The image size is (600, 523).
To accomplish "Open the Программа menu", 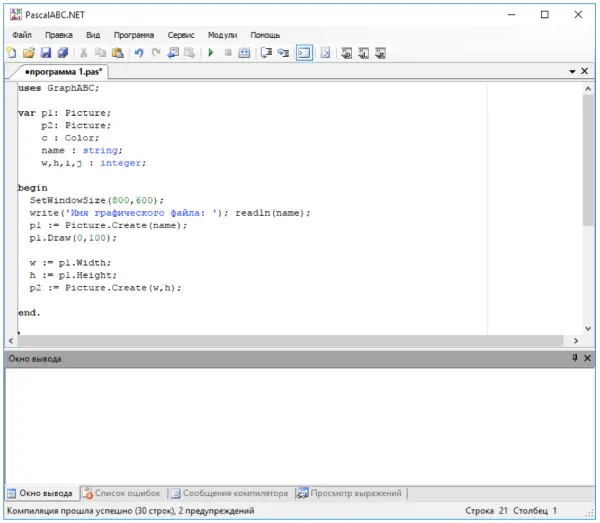I will click(x=134, y=35).
